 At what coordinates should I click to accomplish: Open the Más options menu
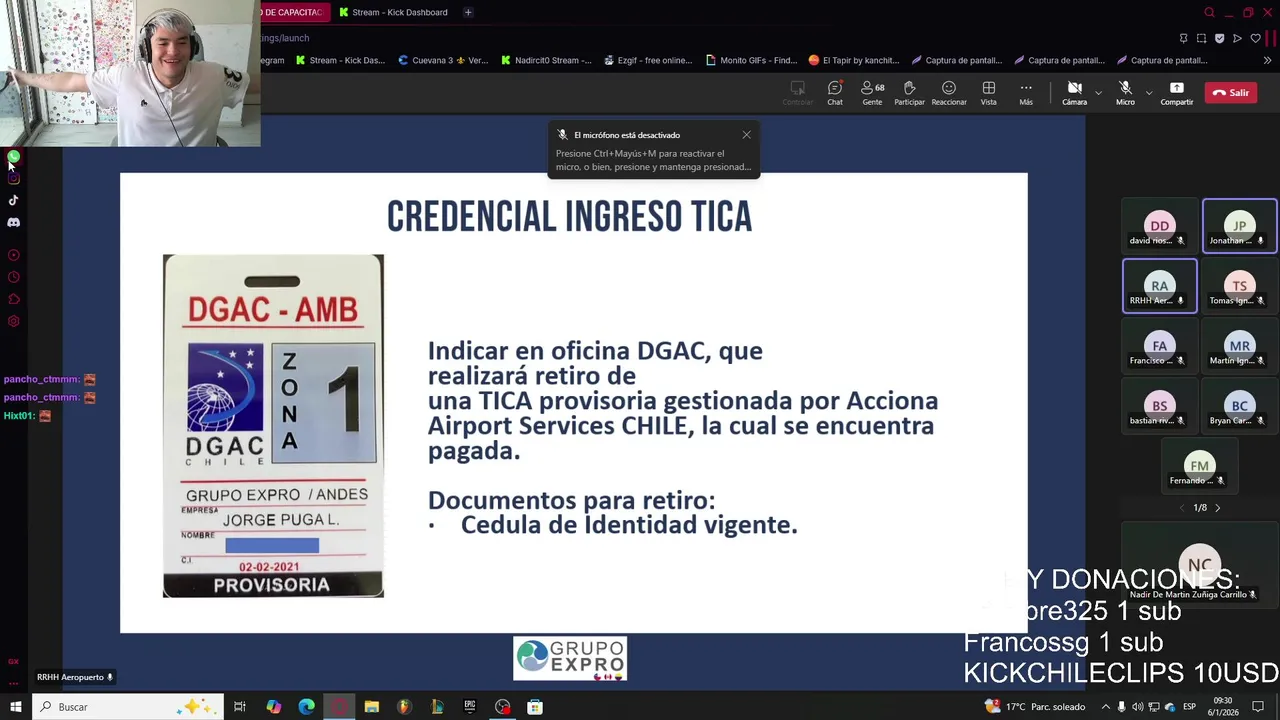pos(1026,93)
